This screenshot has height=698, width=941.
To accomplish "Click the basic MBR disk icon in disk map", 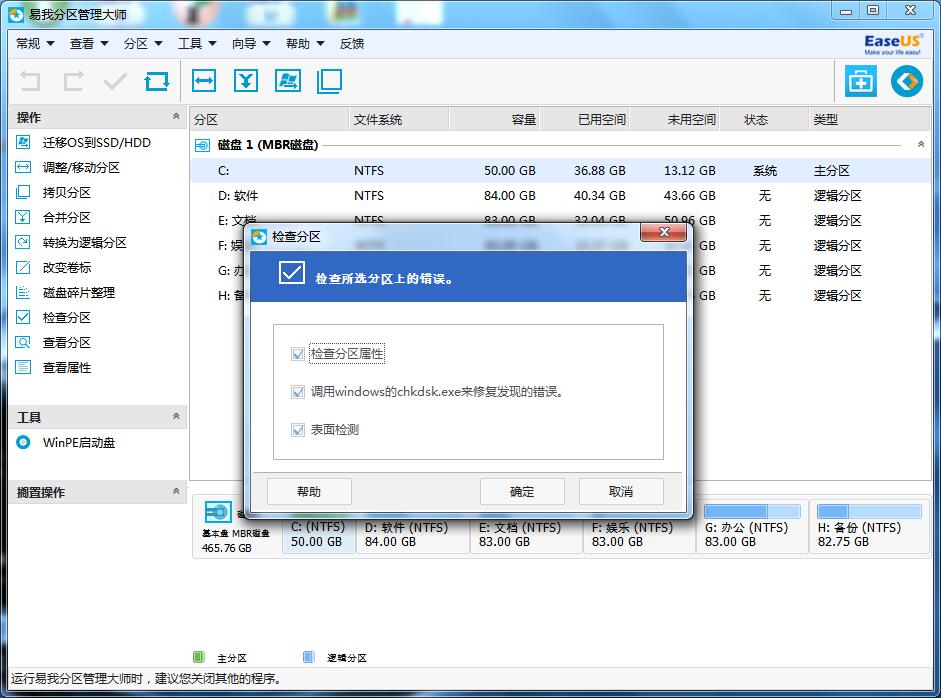I will click(218, 512).
